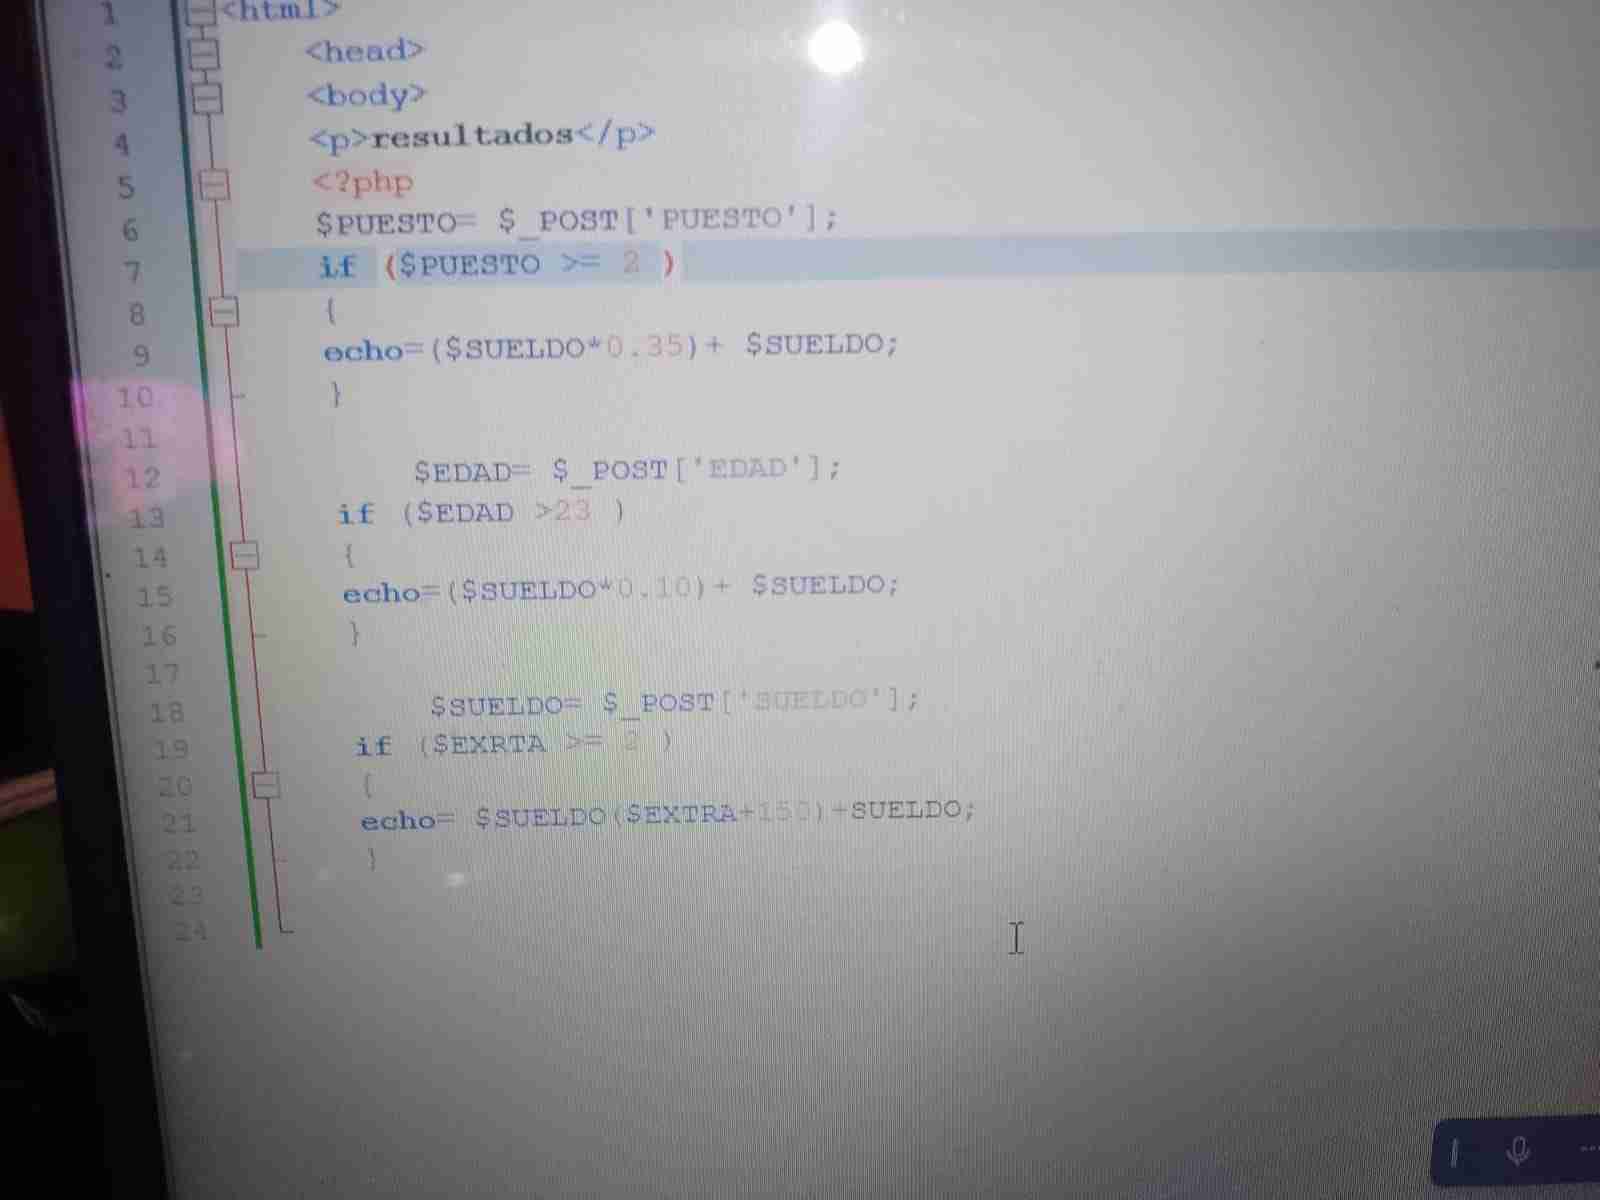Click the echo=($SUELDO*0.35)+ $SUELDO; line

(x=611, y=348)
